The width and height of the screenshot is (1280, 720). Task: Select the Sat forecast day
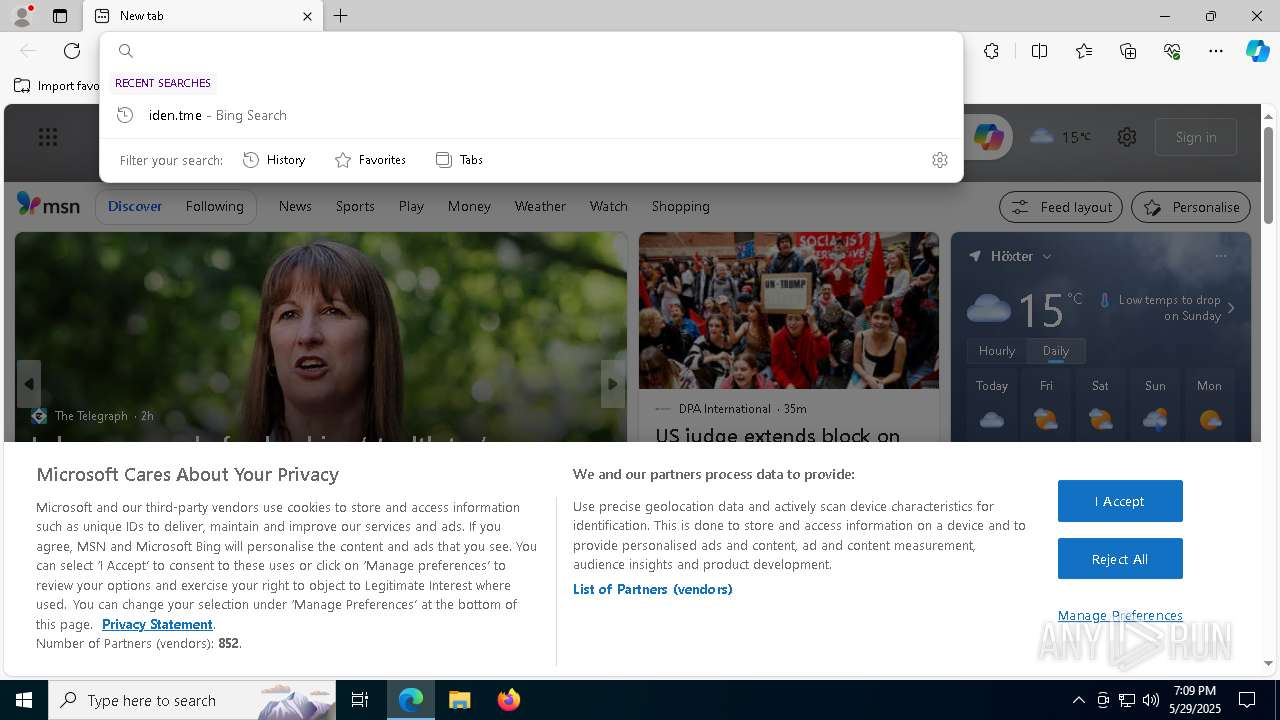click(1100, 405)
